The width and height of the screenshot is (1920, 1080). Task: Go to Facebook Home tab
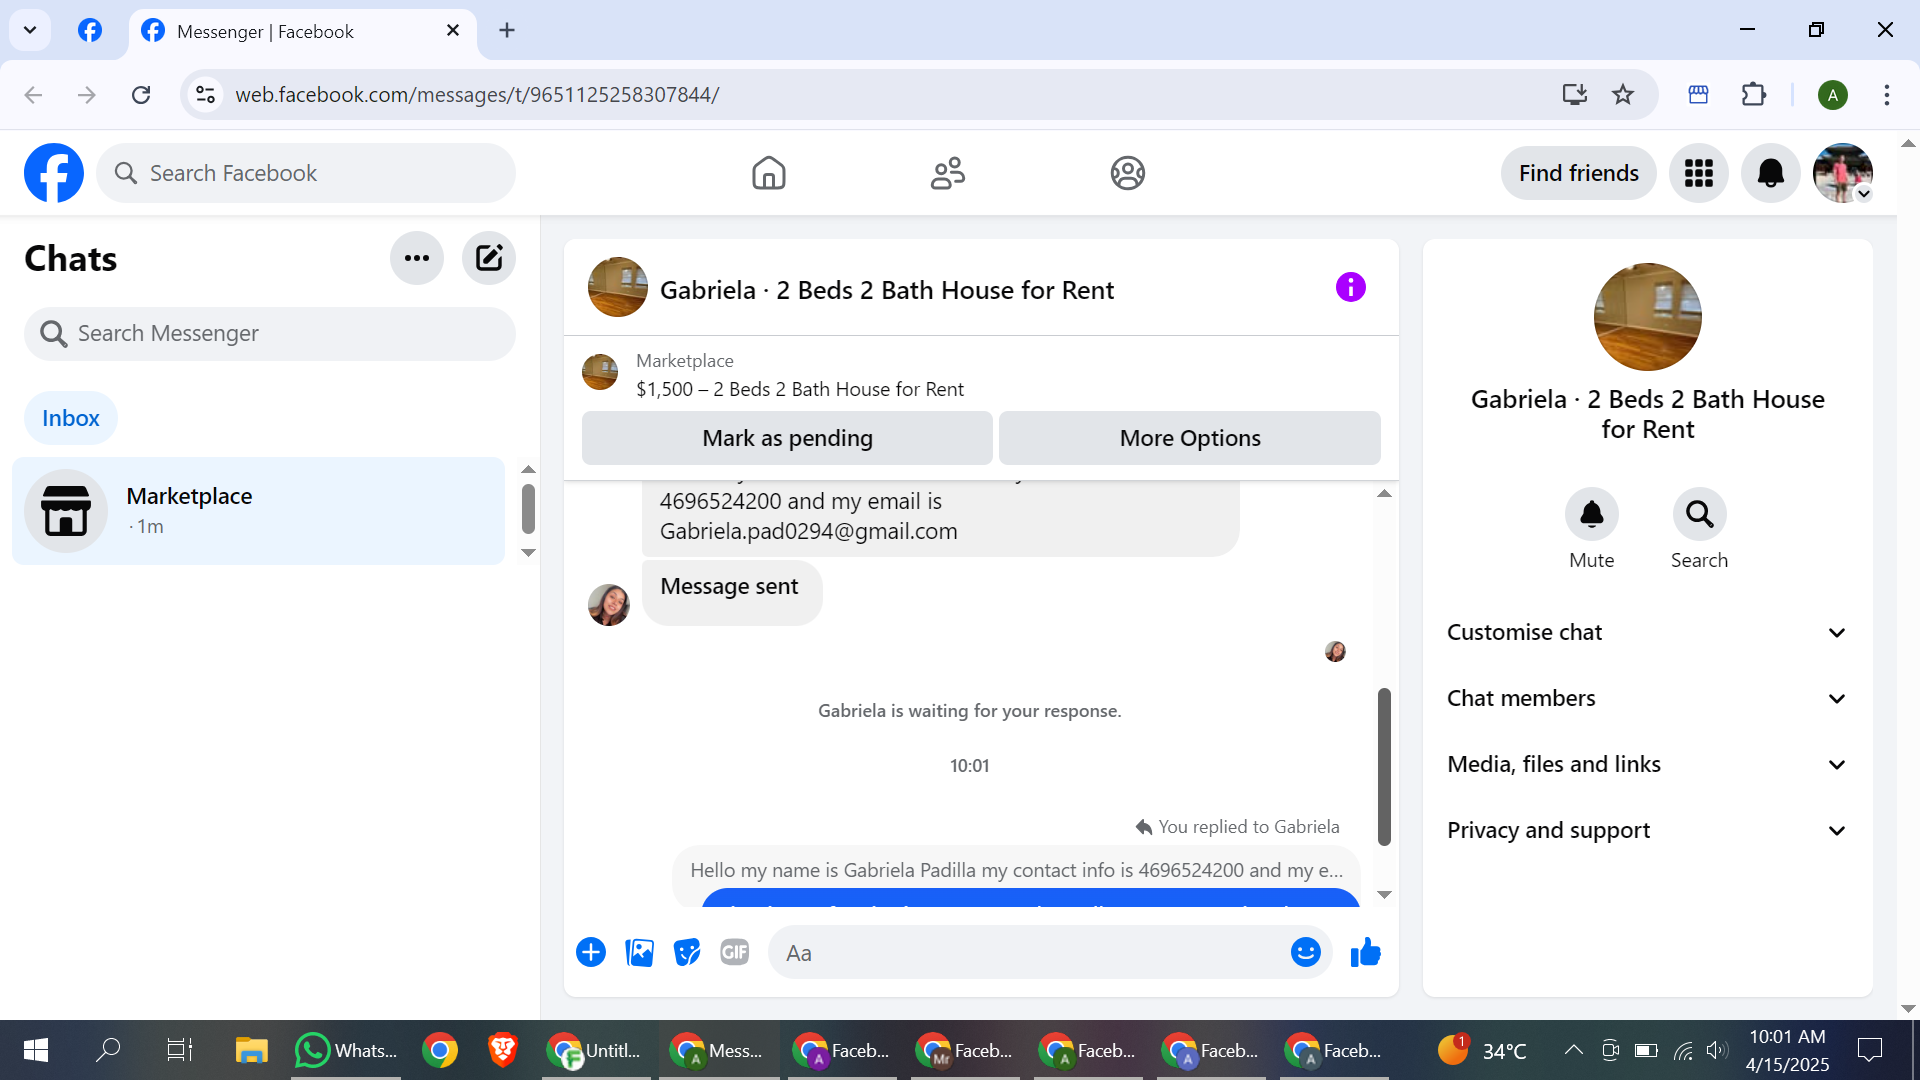coord(768,173)
